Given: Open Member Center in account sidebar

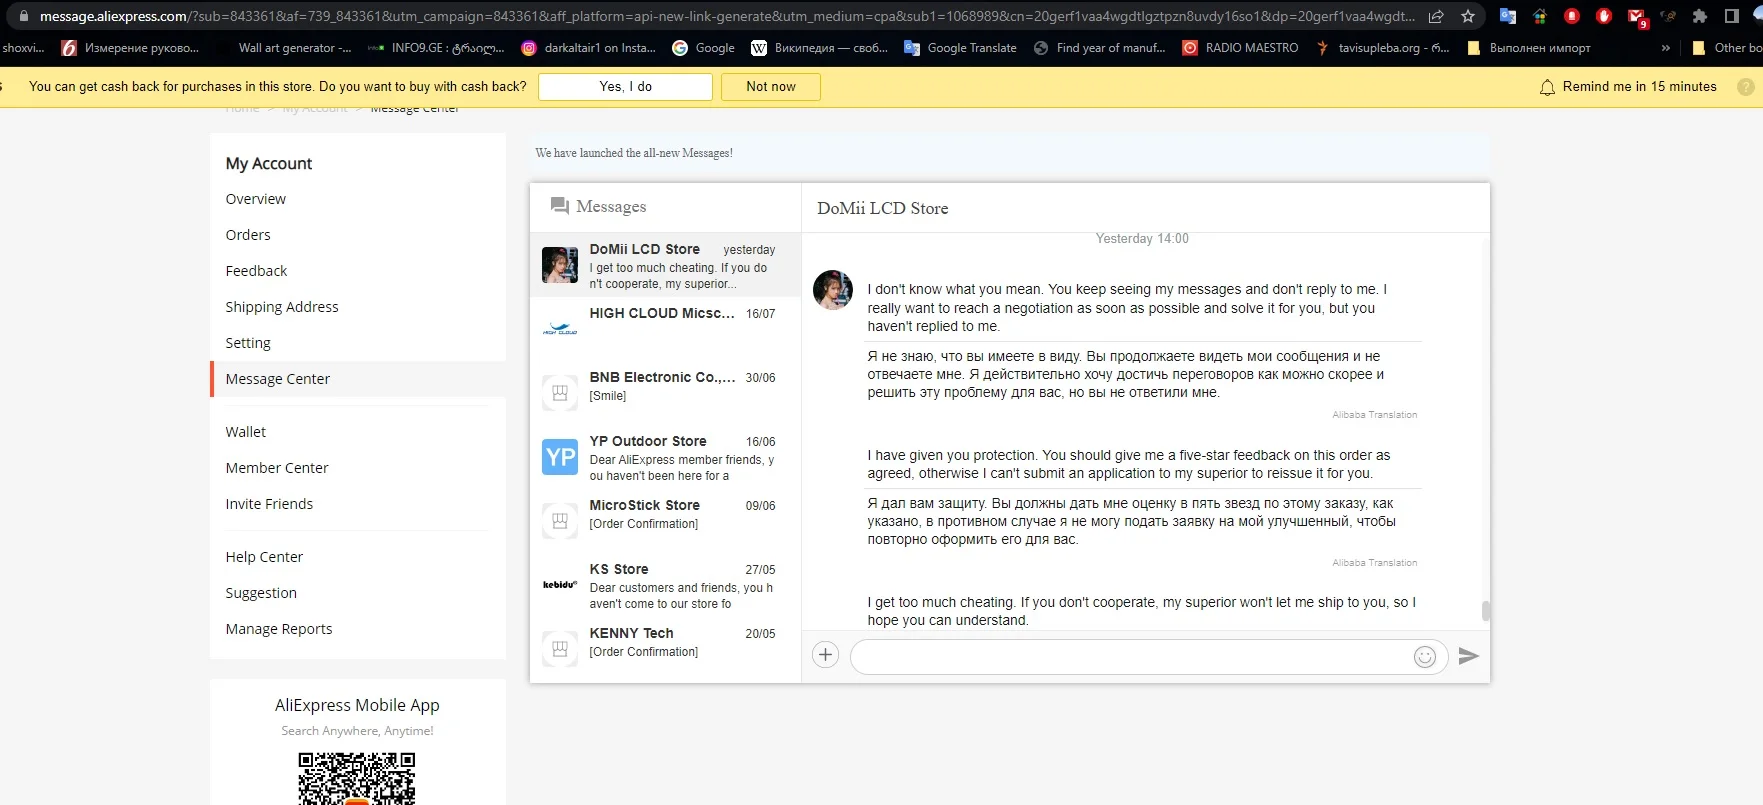Looking at the screenshot, I should (277, 468).
